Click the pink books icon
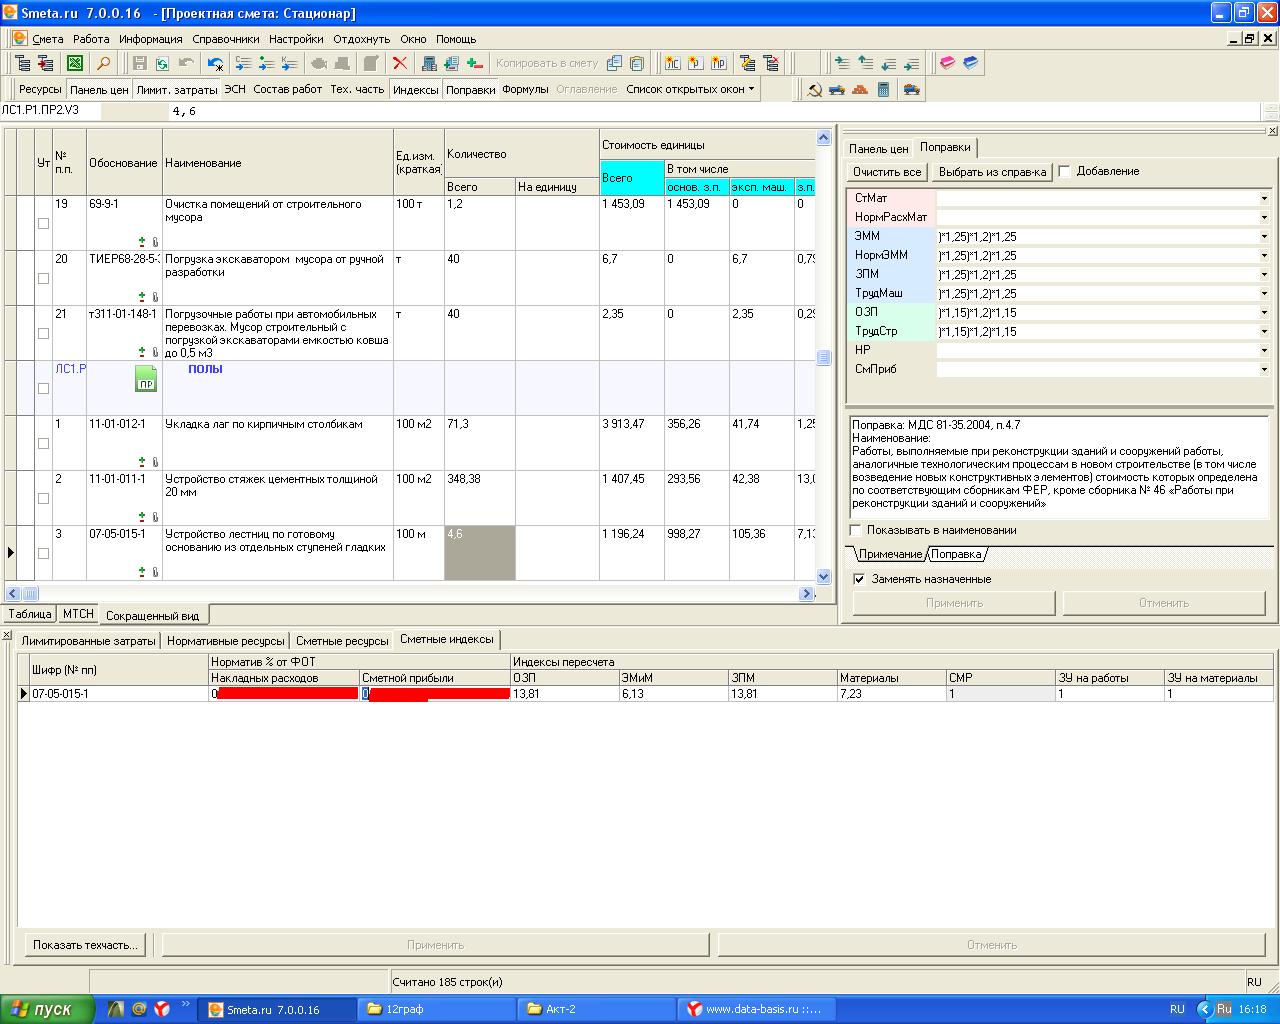The width and height of the screenshot is (1280, 1024). coord(947,63)
